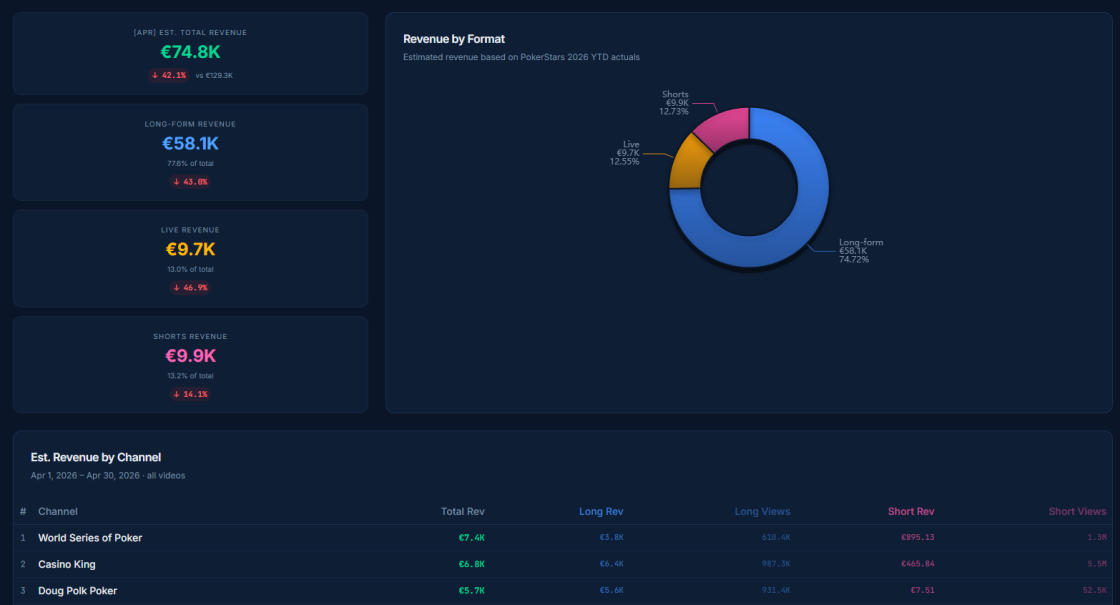Click the 931.4K long views cell
The height and width of the screenshot is (605, 1120).
[x=776, y=590]
